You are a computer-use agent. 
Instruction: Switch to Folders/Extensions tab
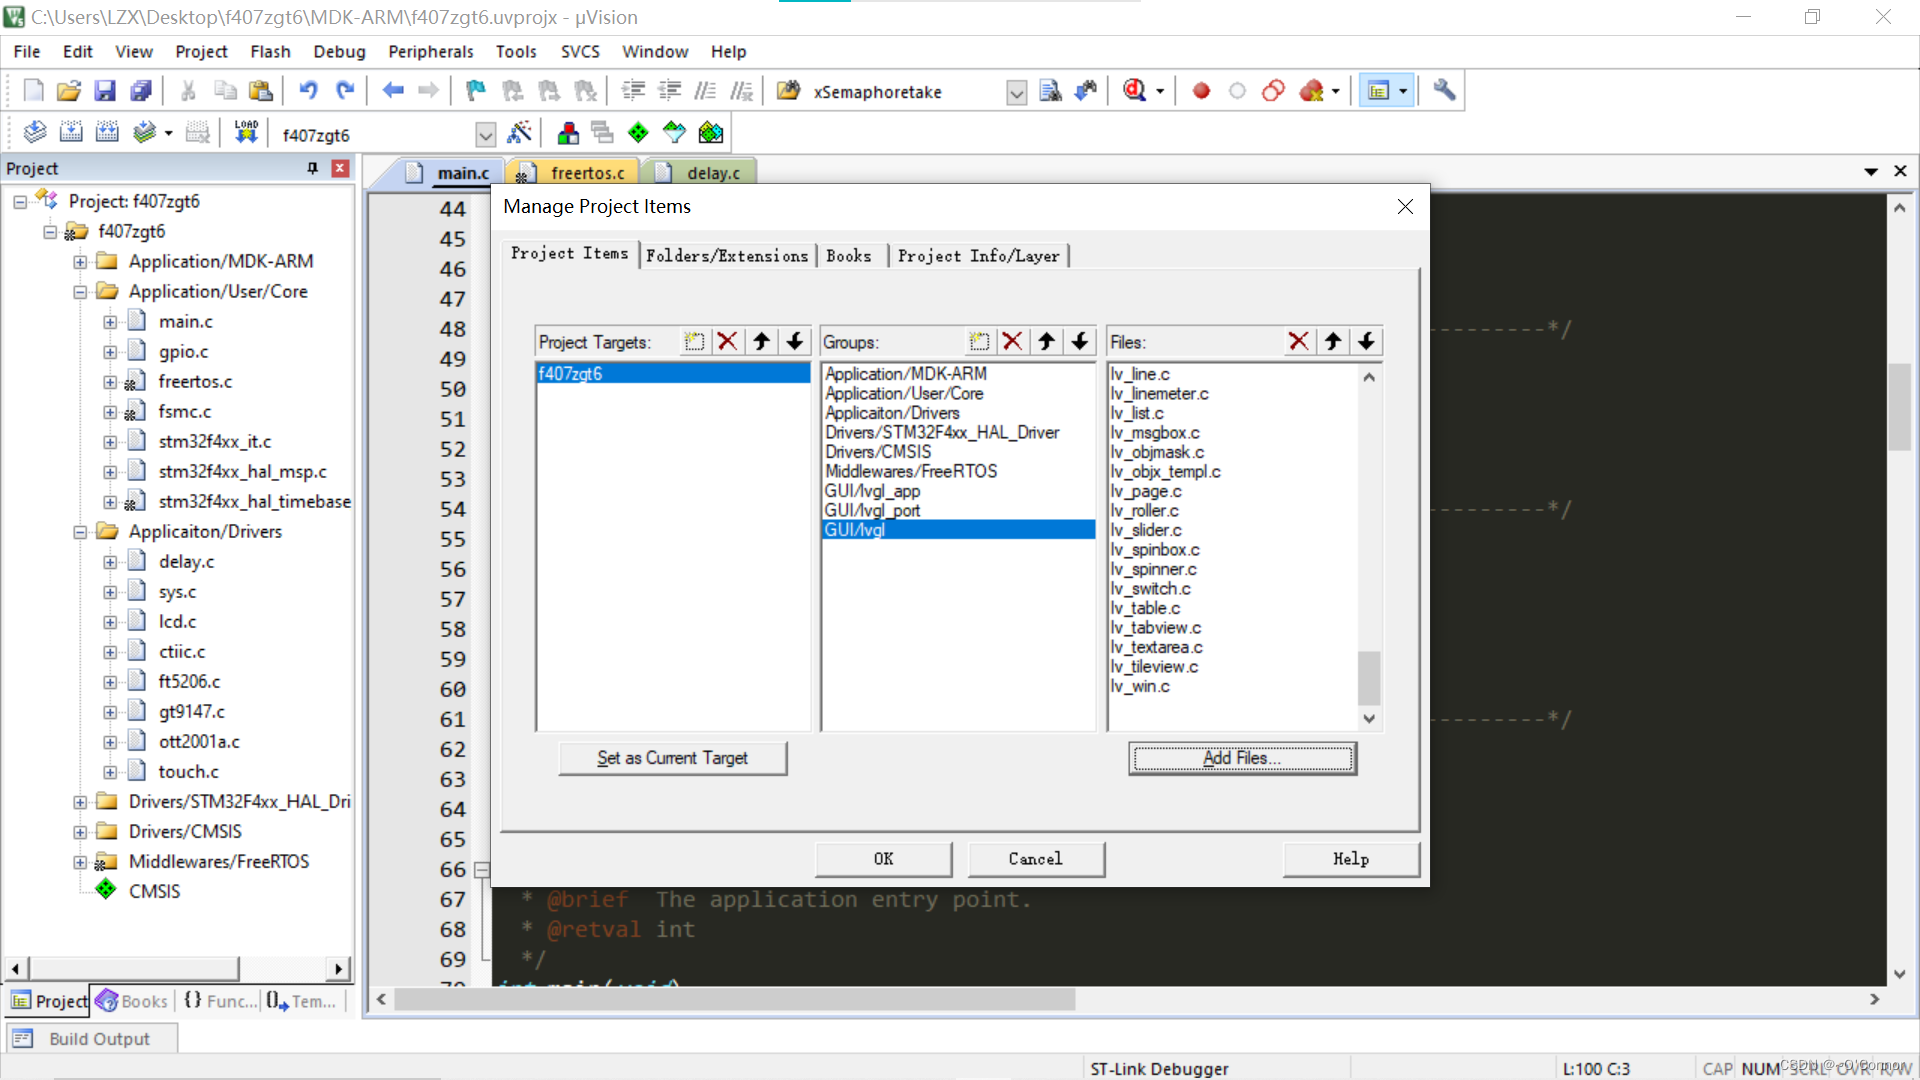[x=727, y=256]
